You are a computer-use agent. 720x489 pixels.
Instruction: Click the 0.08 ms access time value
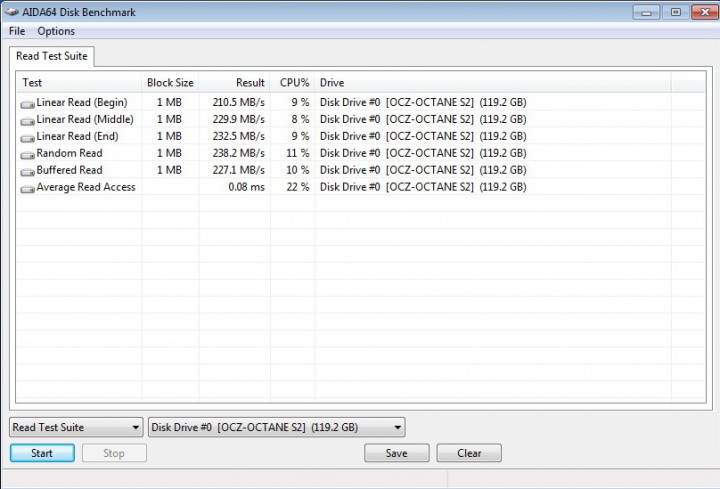point(247,187)
